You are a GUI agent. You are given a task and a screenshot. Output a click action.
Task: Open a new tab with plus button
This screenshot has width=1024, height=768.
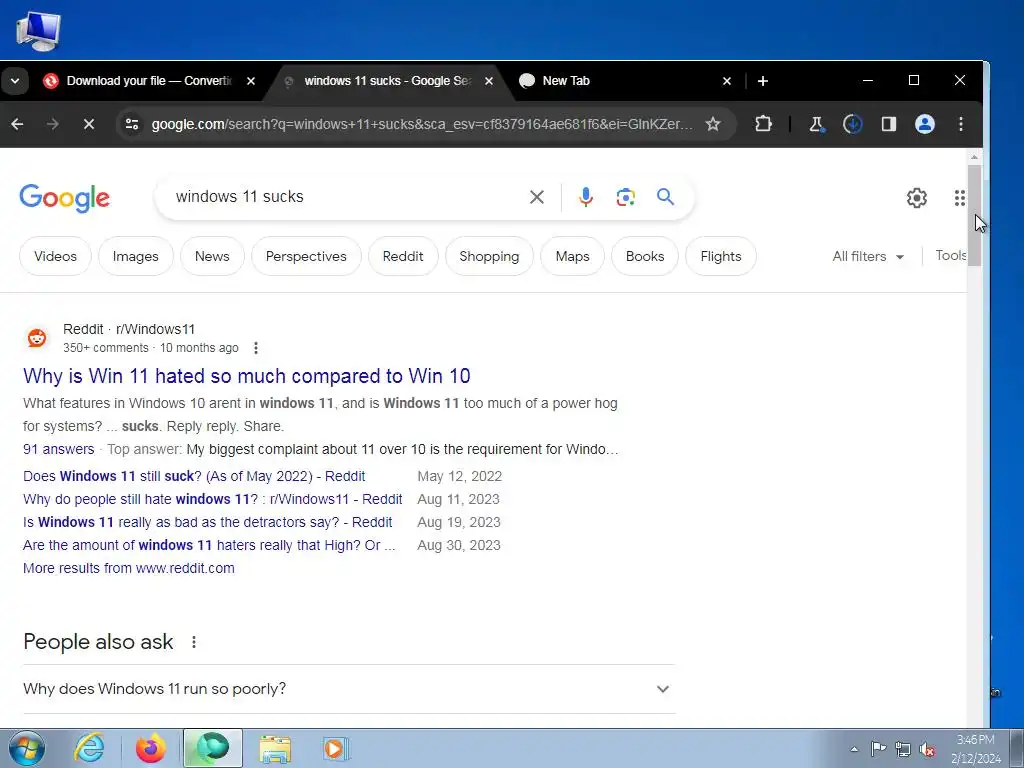pos(763,81)
